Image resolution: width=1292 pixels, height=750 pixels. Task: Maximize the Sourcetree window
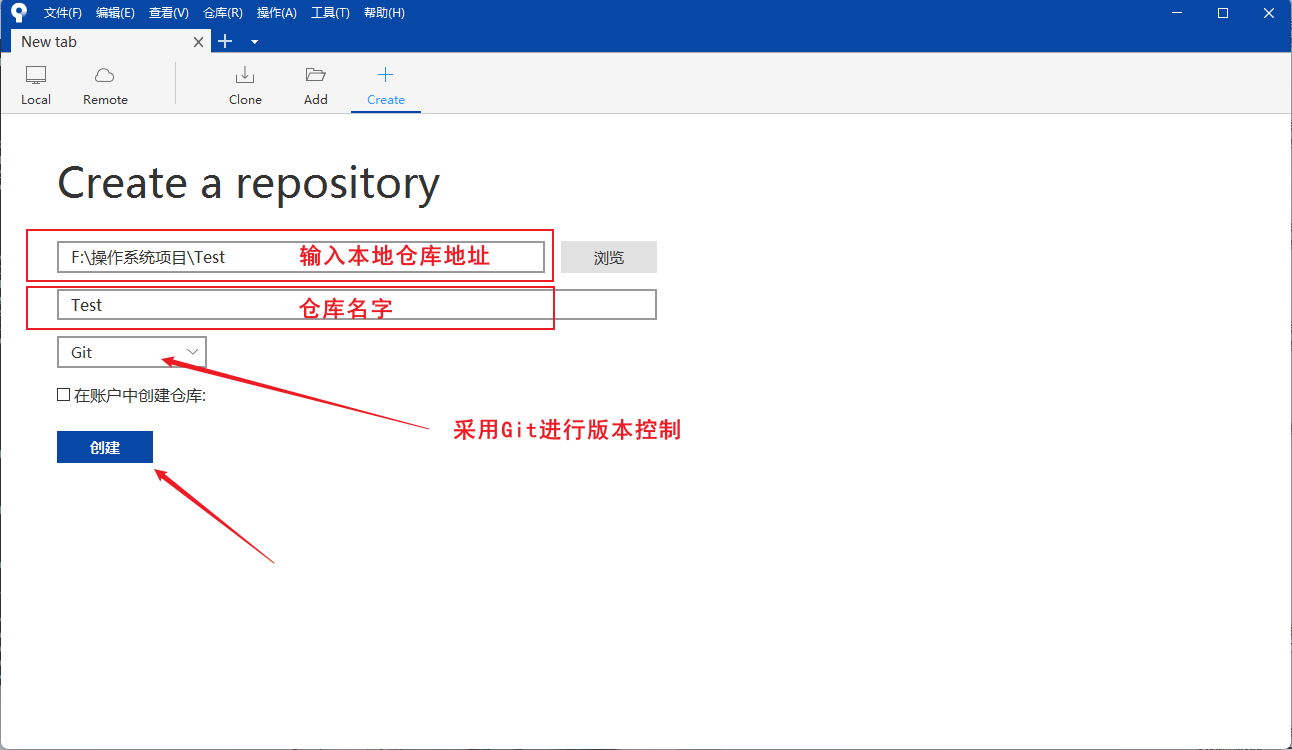[x=1223, y=13]
